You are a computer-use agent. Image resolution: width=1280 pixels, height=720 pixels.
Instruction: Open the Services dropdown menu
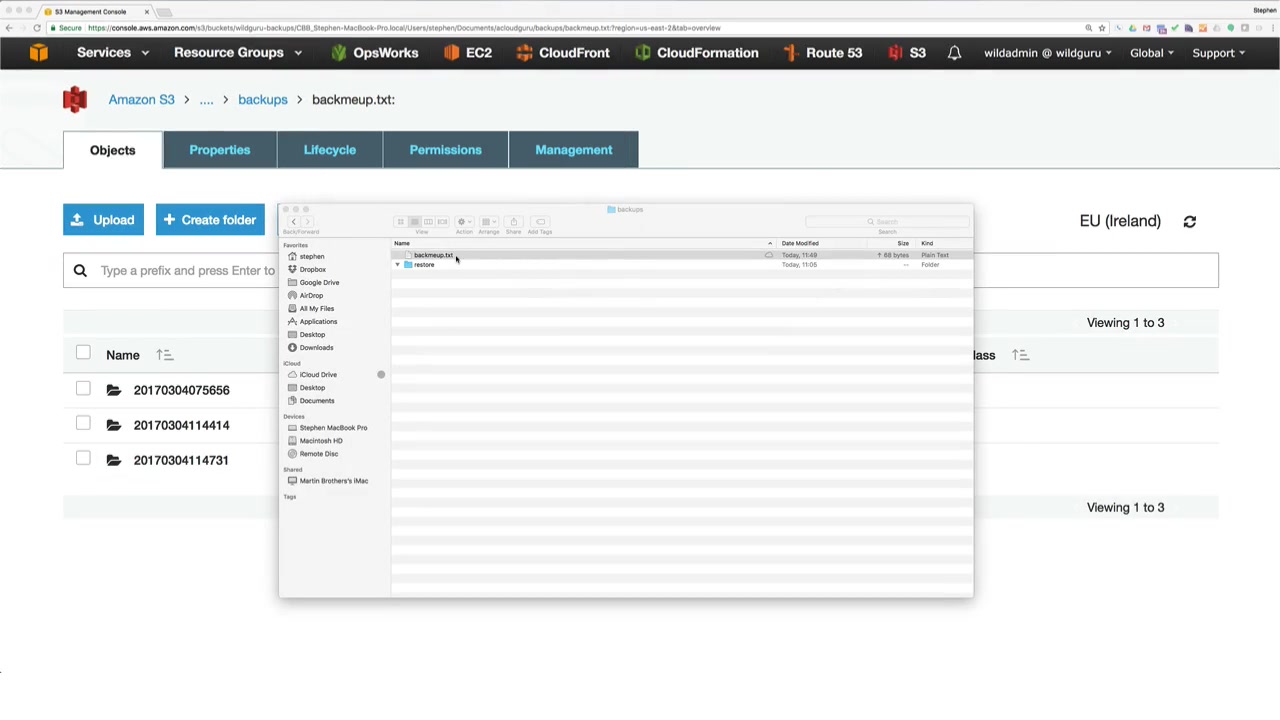(x=113, y=53)
